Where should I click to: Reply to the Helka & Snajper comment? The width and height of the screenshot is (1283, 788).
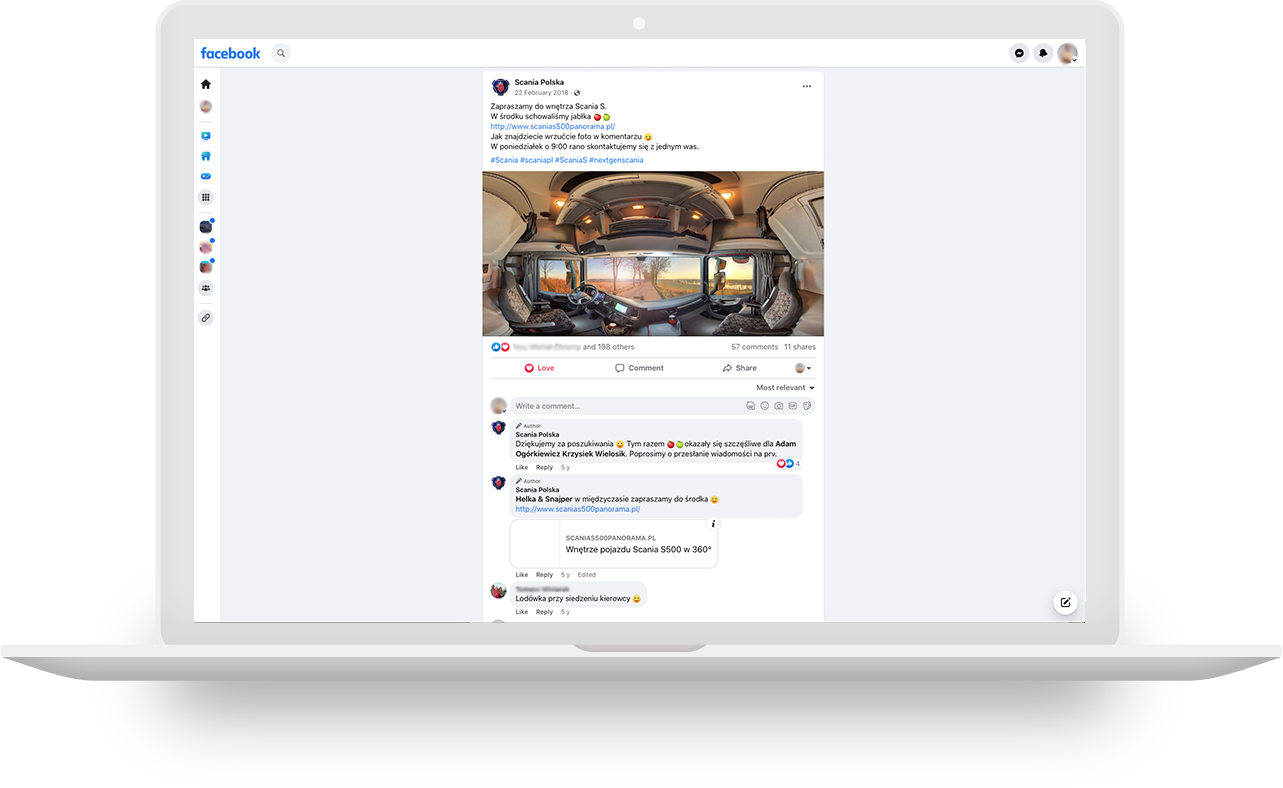coord(544,575)
